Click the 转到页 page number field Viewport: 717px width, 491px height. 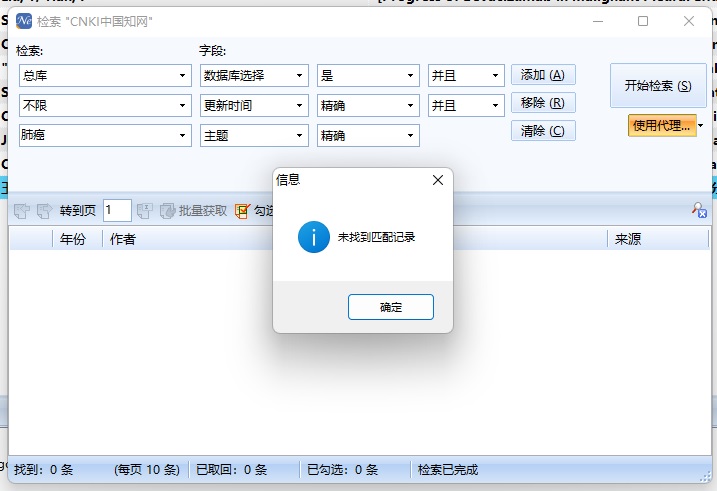click(117, 210)
